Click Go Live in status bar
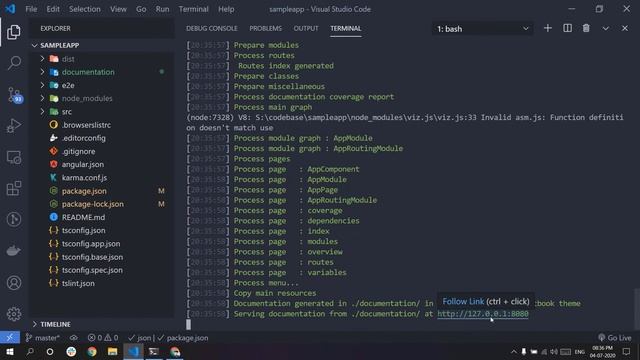Image resolution: width=640 pixels, height=360 pixels. click(615, 338)
